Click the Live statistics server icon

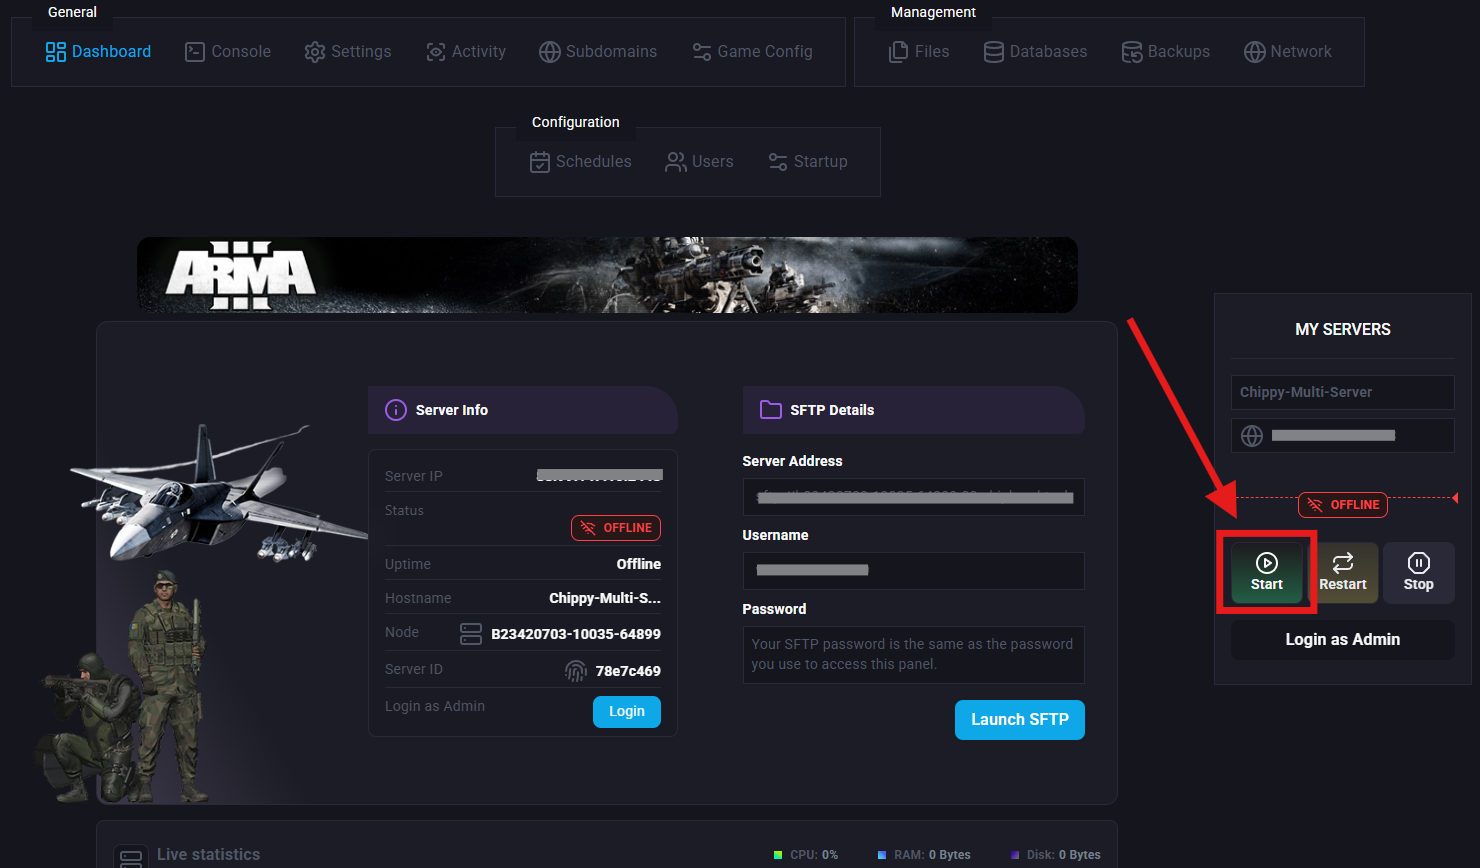pyautogui.click(x=131, y=858)
